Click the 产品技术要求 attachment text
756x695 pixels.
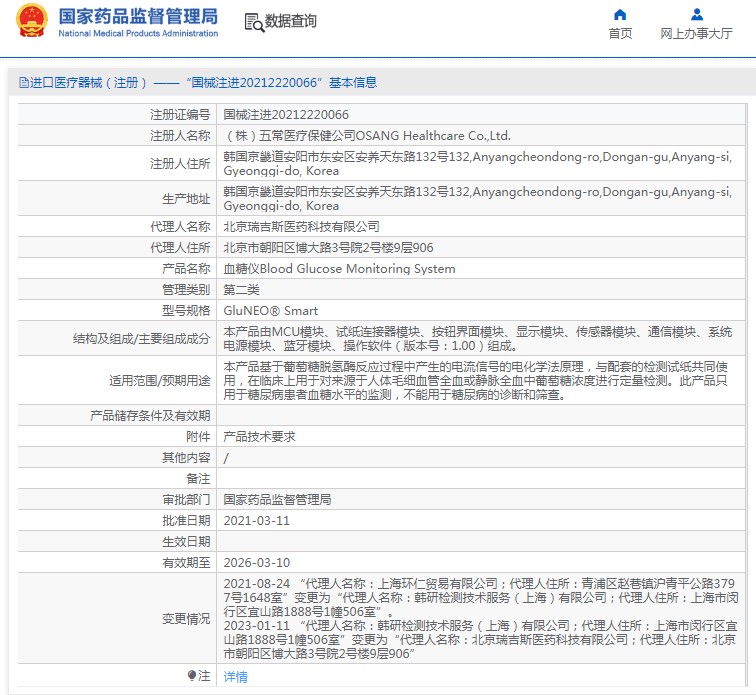[x=259, y=437]
